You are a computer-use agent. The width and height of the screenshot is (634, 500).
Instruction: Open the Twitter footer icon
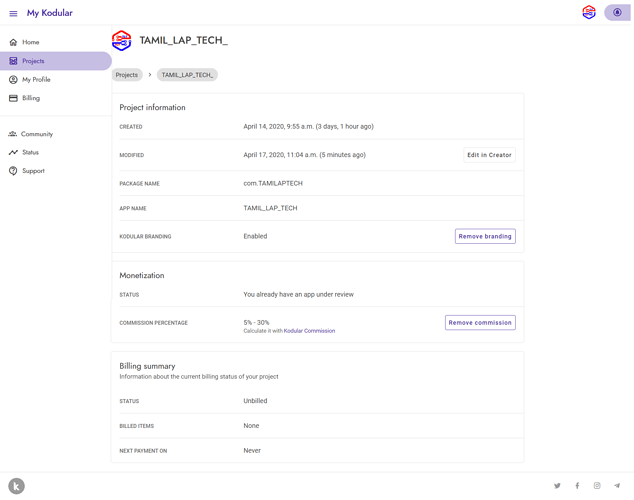pyautogui.click(x=558, y=486)
